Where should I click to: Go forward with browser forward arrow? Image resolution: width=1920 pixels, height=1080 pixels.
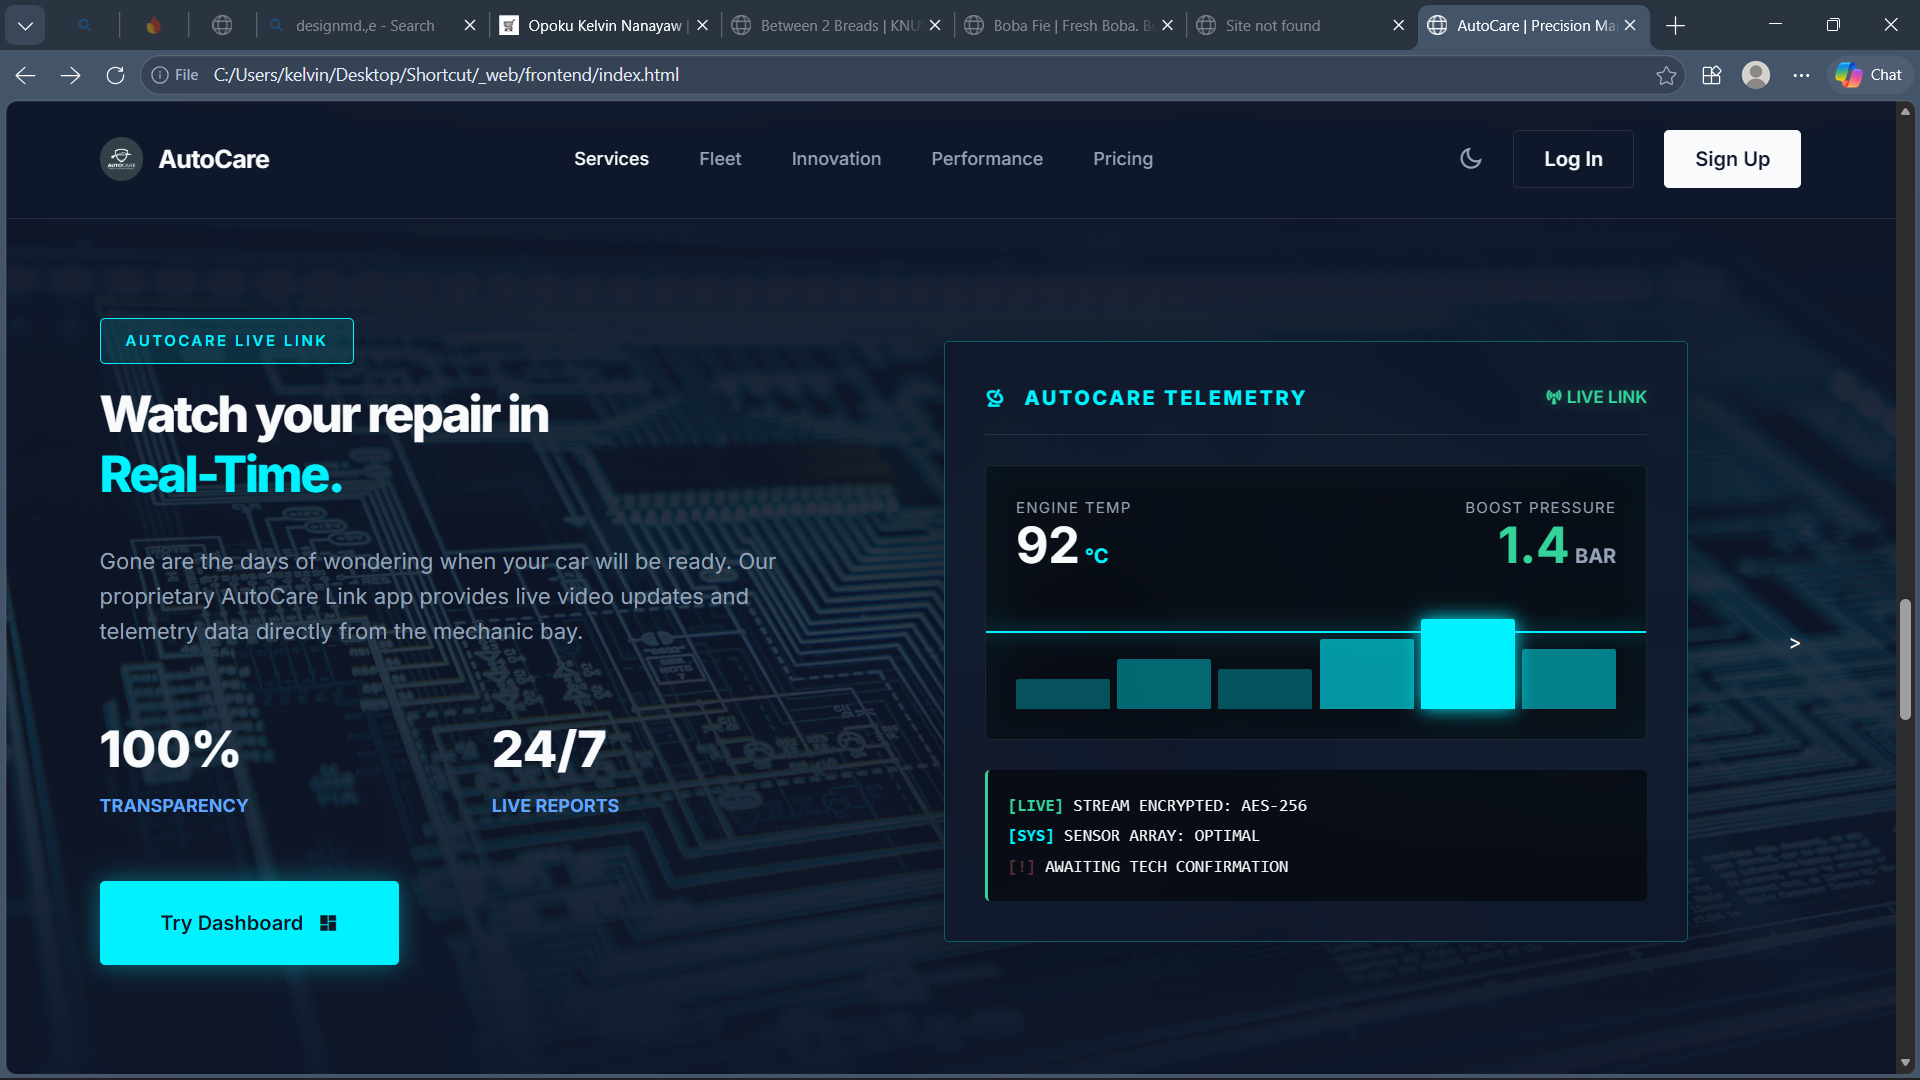pyautogui.click(x=70, y=75)
